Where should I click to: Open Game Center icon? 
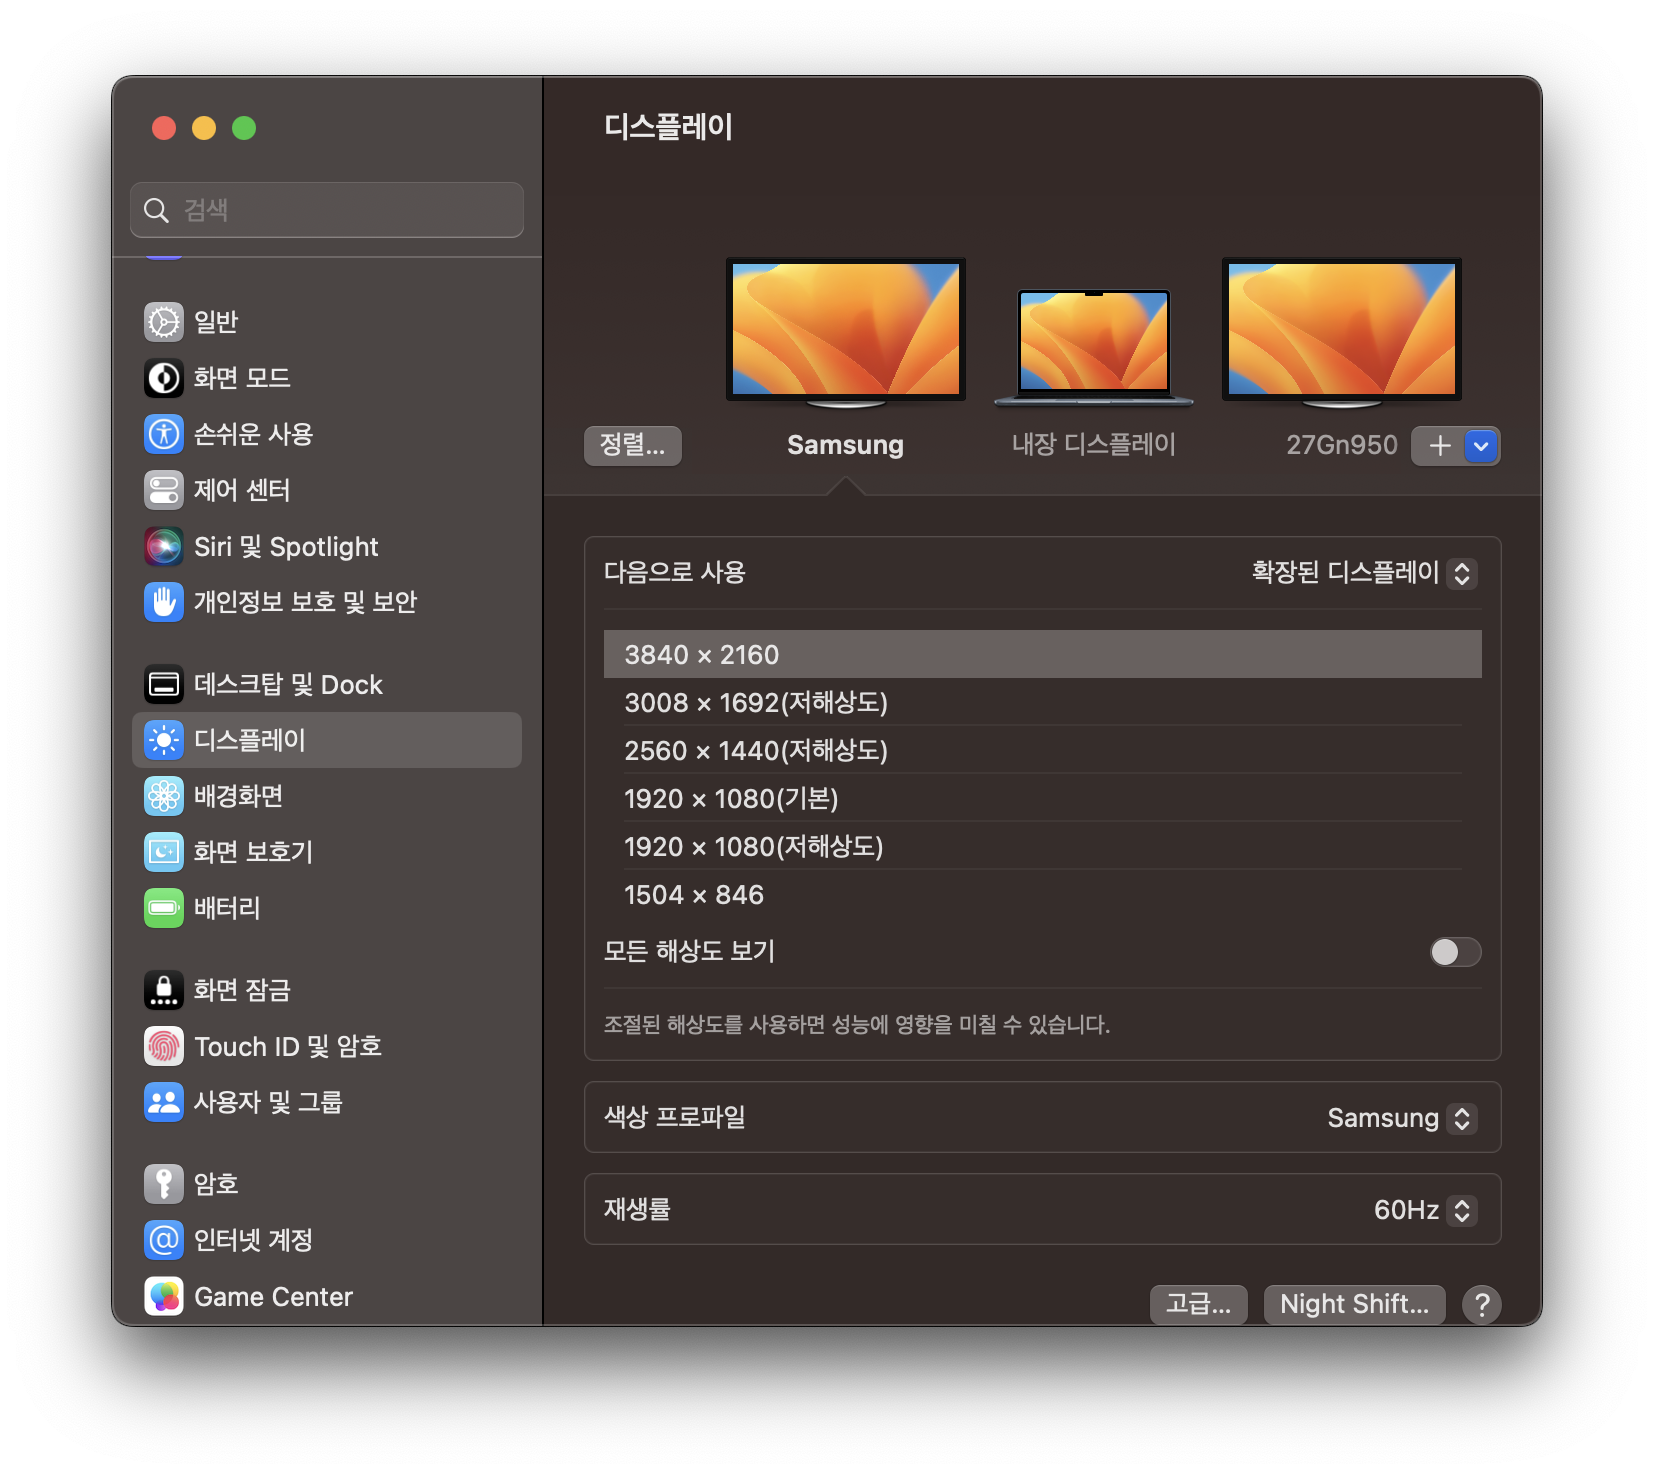click(164, 1296)
